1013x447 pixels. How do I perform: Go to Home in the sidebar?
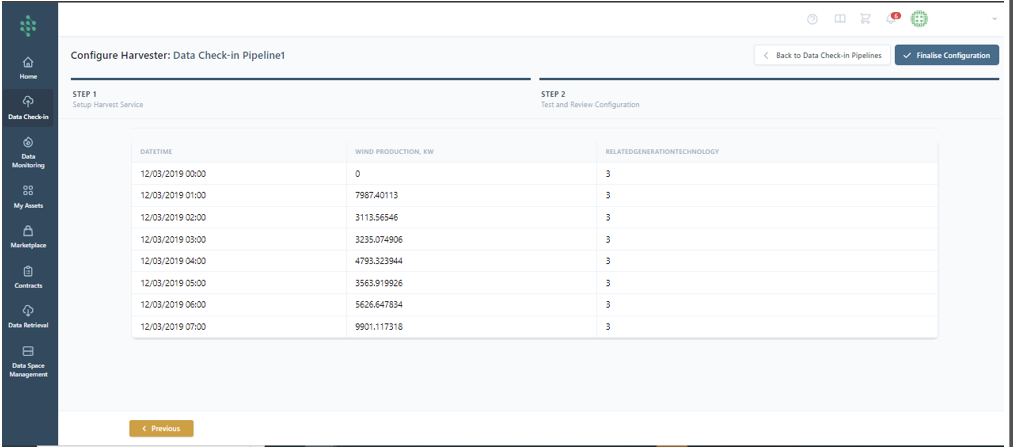(x=28, y=67)
